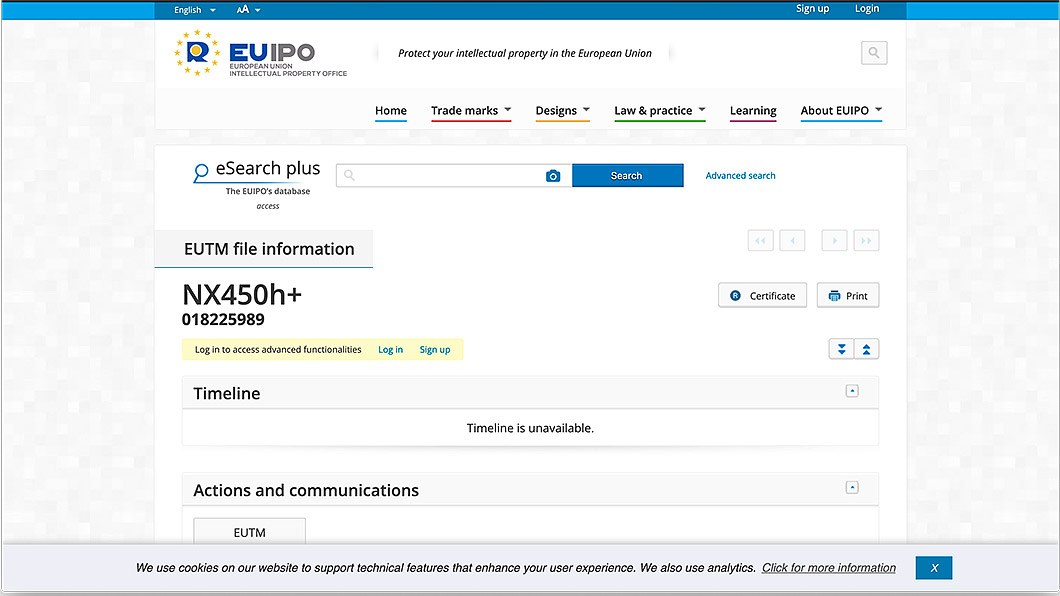Go to the Home menu item

pos(391,111)
